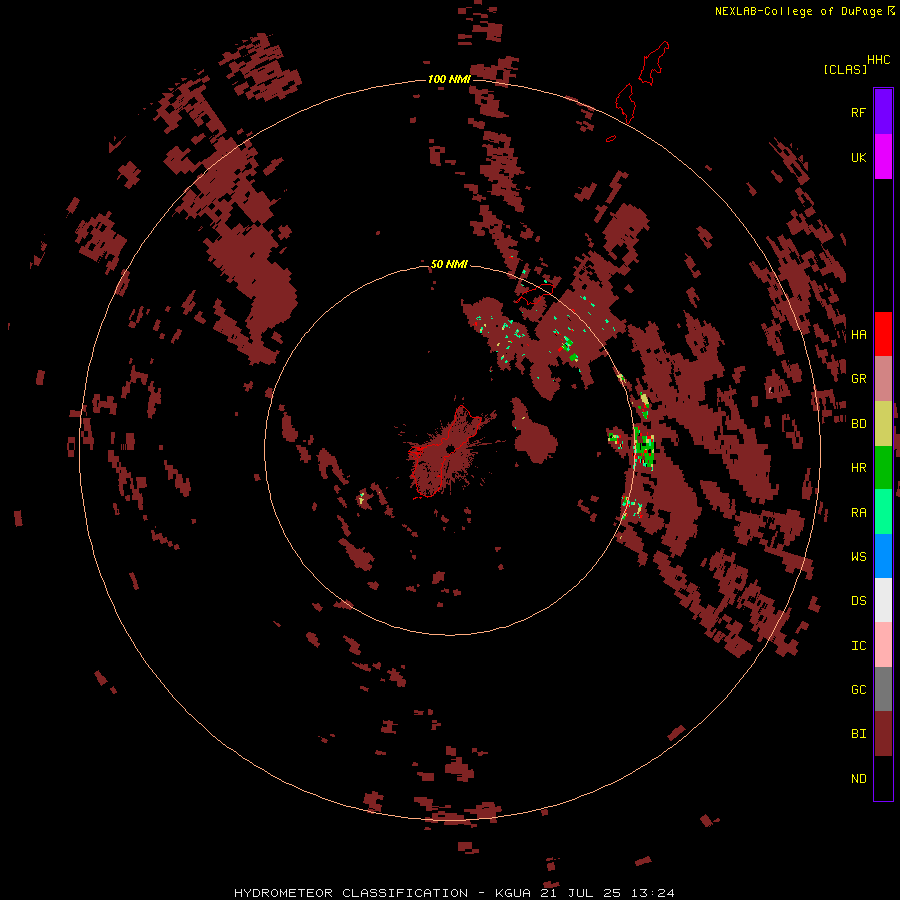This screenshot has height=900, width=900.
Task: Click the RA light green color swatch
Action: (x=883, y=512)
